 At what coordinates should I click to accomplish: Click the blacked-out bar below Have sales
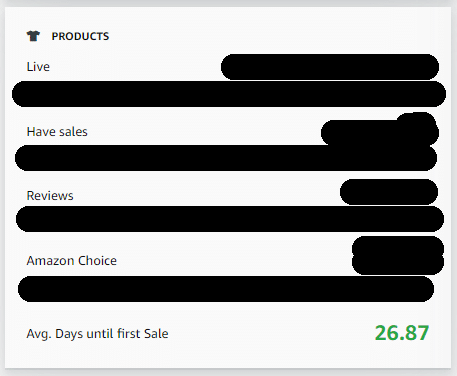click(226, 158)
